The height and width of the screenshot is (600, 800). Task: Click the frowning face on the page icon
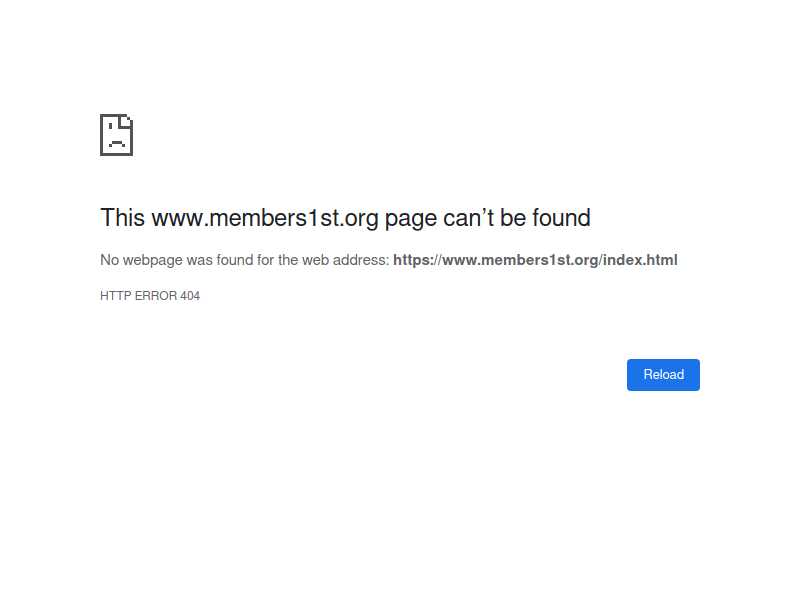(x=116, y=141)
